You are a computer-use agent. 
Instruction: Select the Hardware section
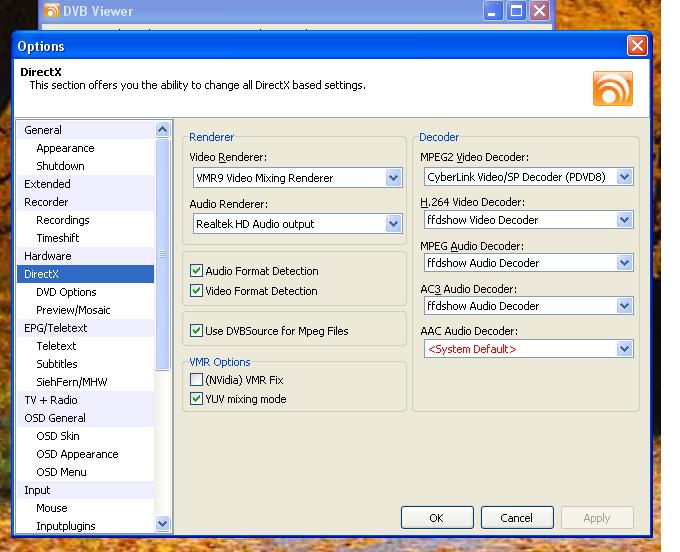pos(85,256)
